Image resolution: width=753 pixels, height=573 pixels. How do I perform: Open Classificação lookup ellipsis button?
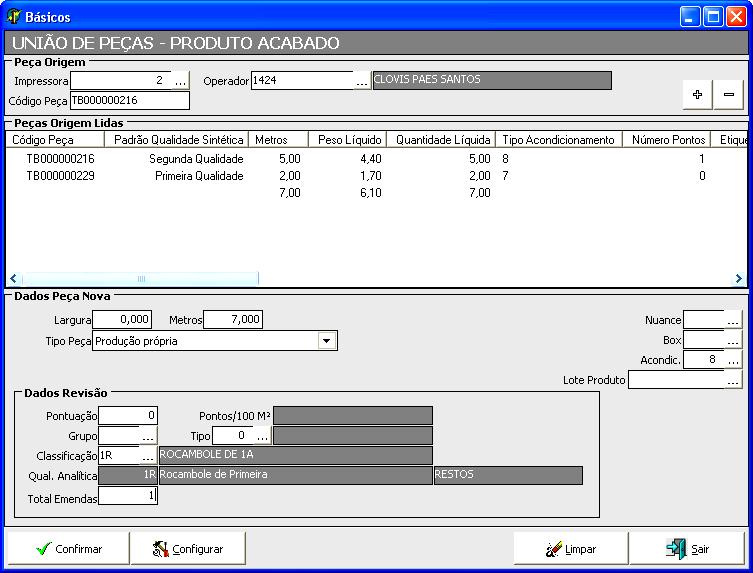click(148, 455)
